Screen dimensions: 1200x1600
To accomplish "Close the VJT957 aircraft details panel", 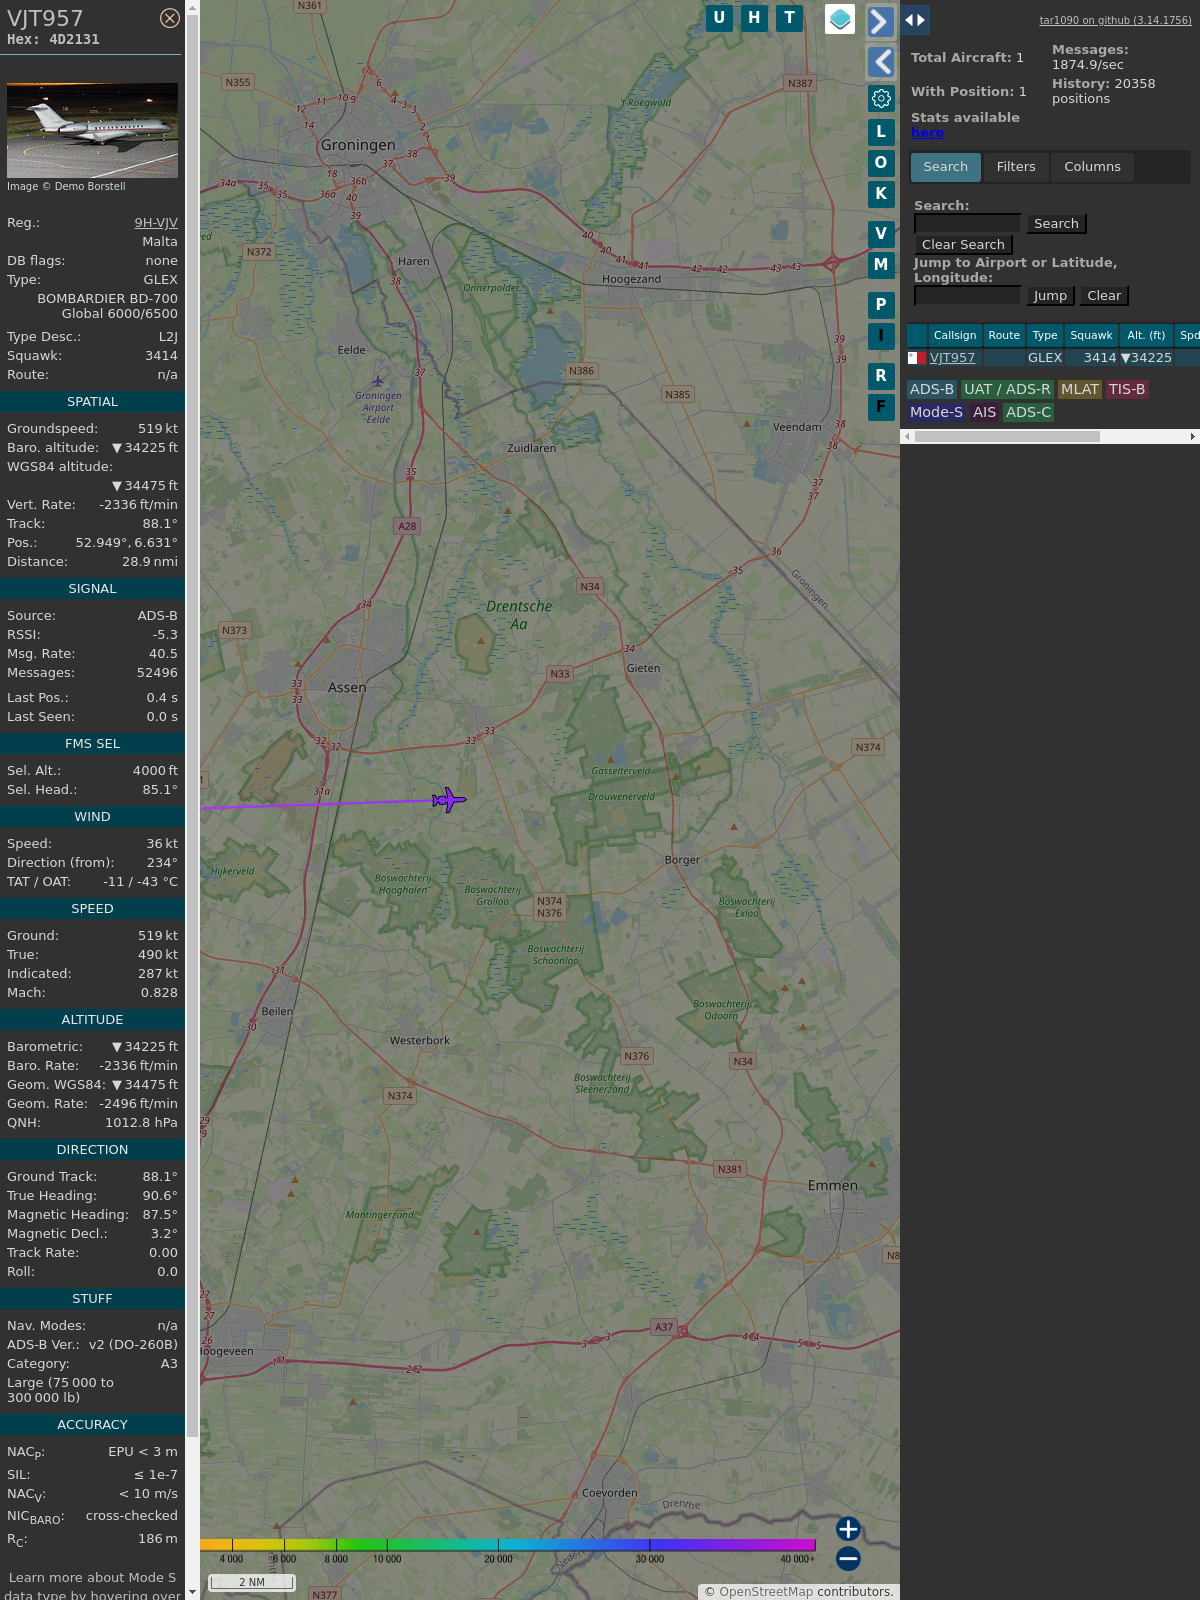I will (170, 18).
